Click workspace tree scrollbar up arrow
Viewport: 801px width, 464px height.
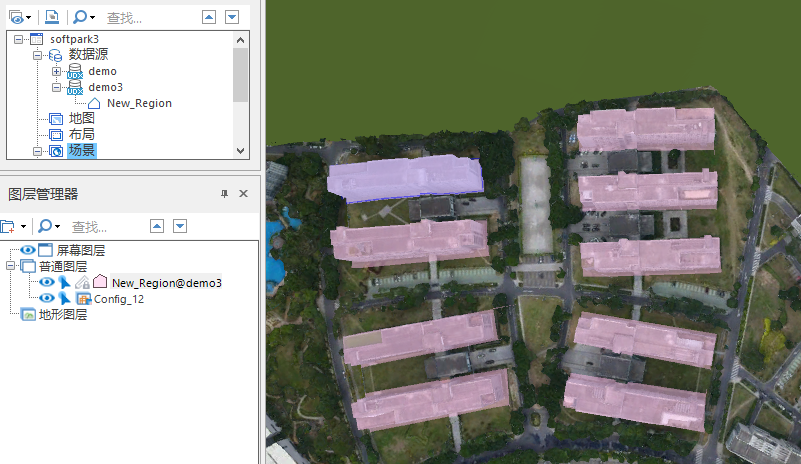coord(241,39)
